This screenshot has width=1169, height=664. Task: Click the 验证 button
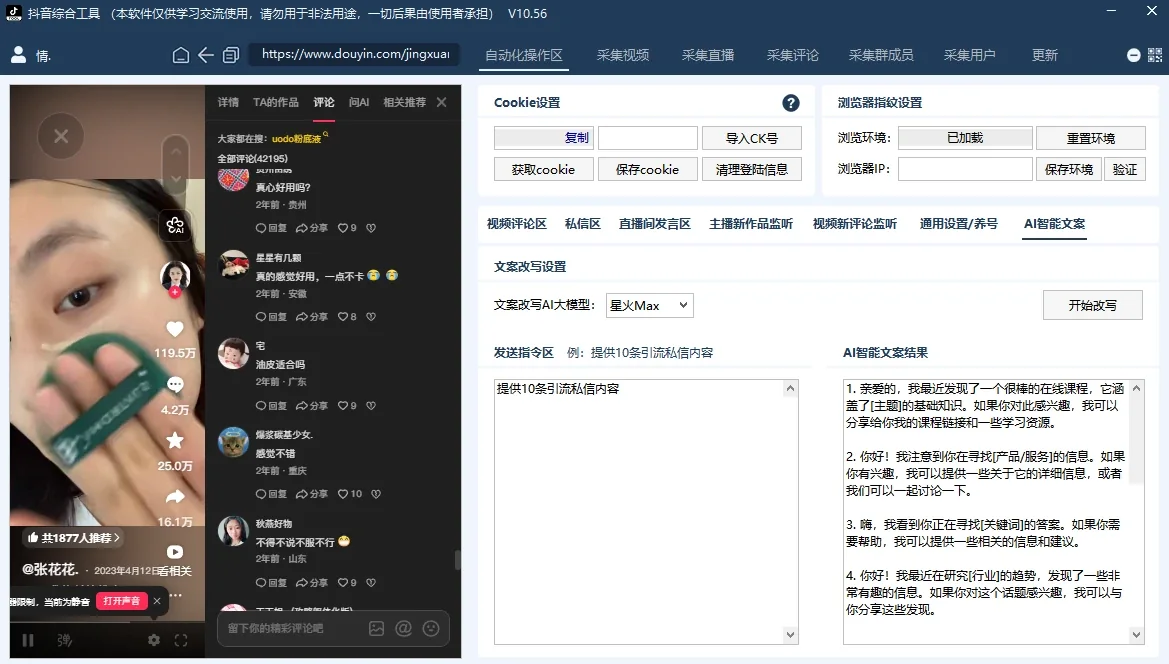[1124, 169]
